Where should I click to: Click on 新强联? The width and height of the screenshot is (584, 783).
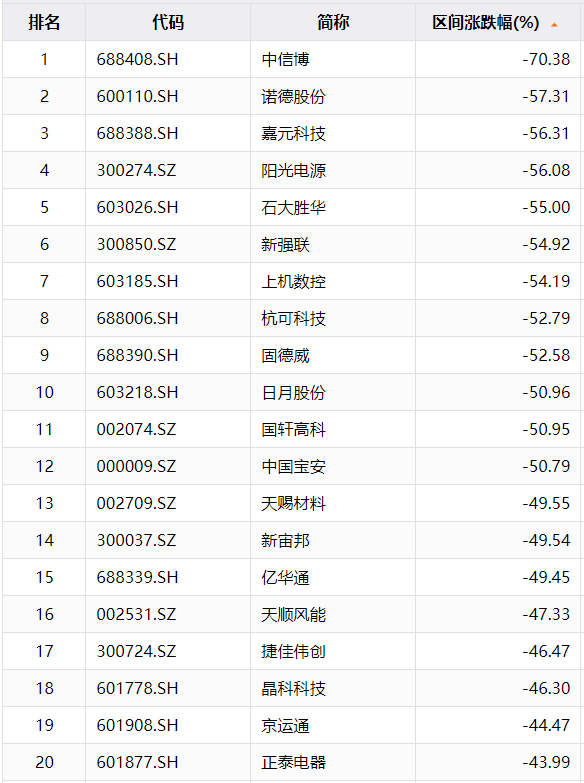click(x=286, y=244)
